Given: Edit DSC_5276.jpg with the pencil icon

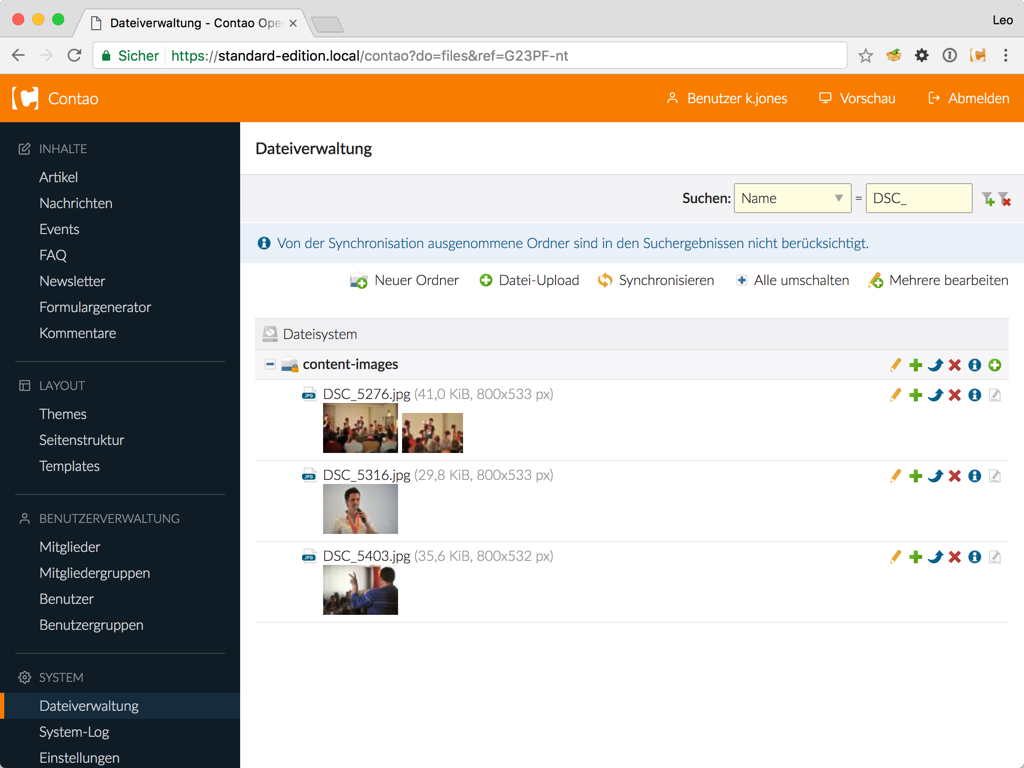Looking at the screenshot, I should tap(895, 395).
